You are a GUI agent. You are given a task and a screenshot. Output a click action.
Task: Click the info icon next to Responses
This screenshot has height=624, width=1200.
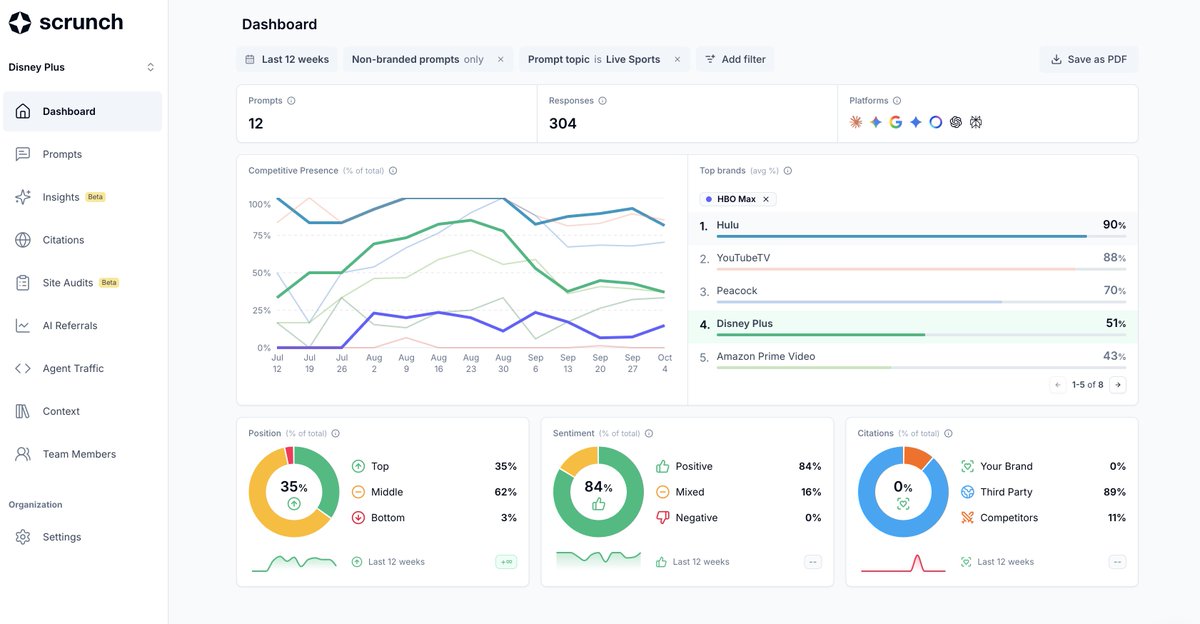[602, 101]
